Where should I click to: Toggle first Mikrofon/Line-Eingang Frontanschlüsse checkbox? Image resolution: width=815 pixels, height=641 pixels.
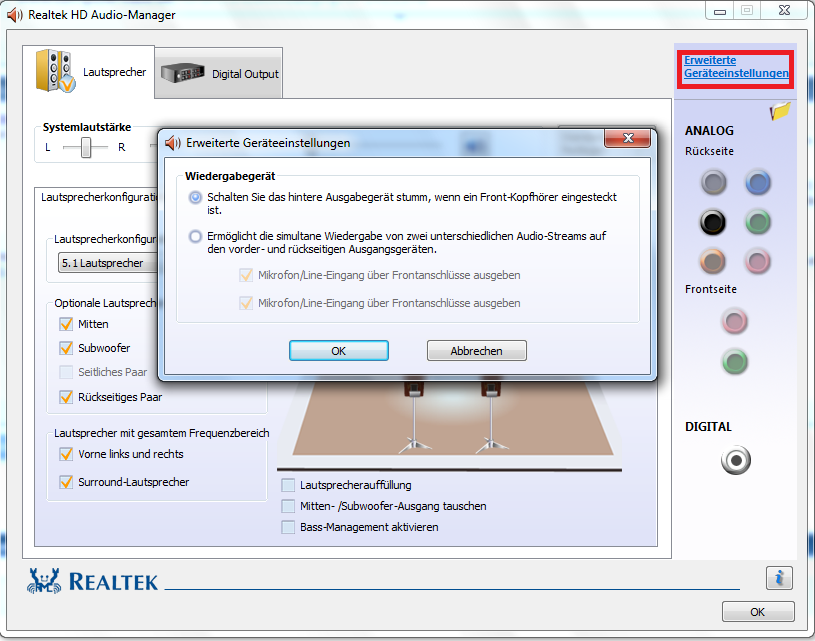pos(246,275)
